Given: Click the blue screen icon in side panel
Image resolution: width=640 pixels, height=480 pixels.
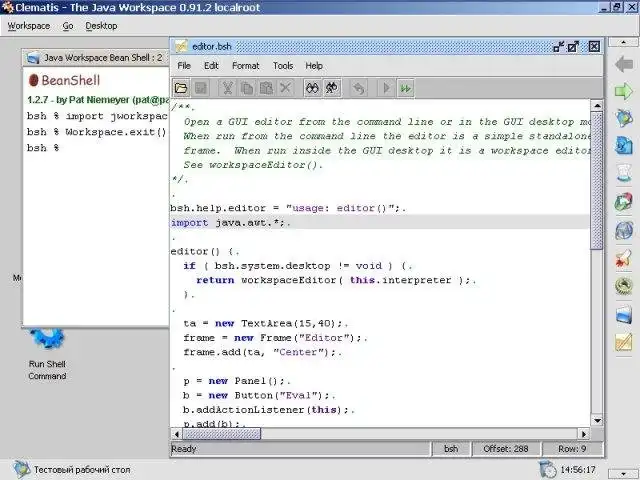Looking at the screenshot, I should [x=624, y=315].
